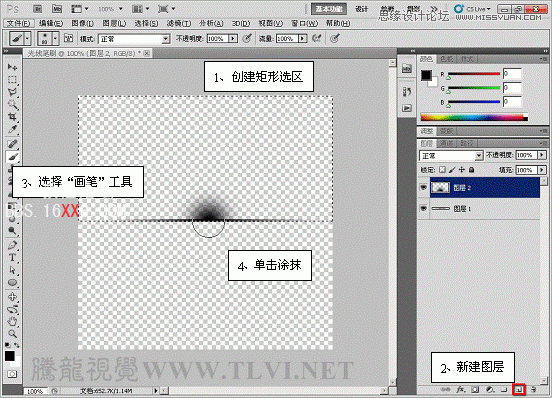Toggle visibility of 图层 1
552x398 pixels.
[x=423, y=209]
